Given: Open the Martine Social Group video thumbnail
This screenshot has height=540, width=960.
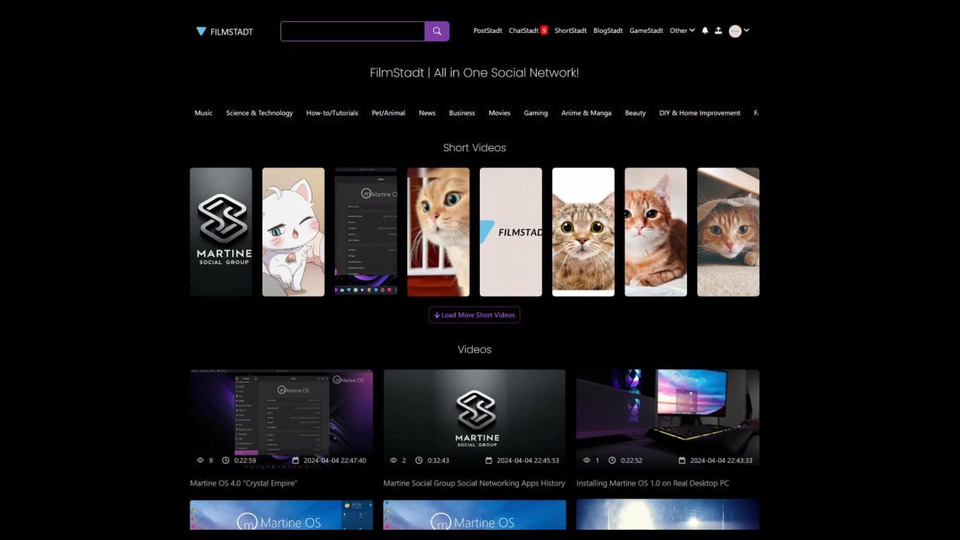Looking at the screenshot, I should click(x=474, y=418).
